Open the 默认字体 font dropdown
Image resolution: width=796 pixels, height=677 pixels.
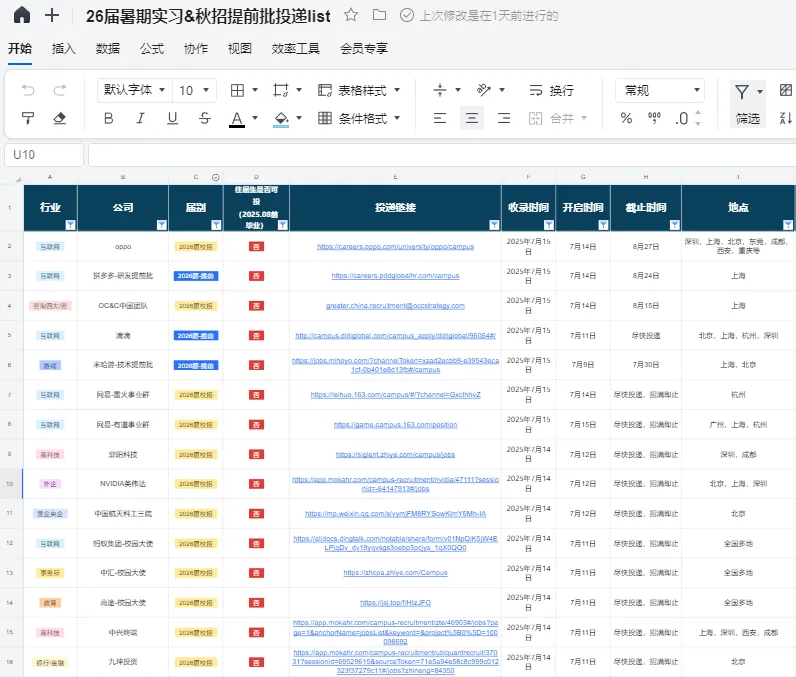point(135,90)
